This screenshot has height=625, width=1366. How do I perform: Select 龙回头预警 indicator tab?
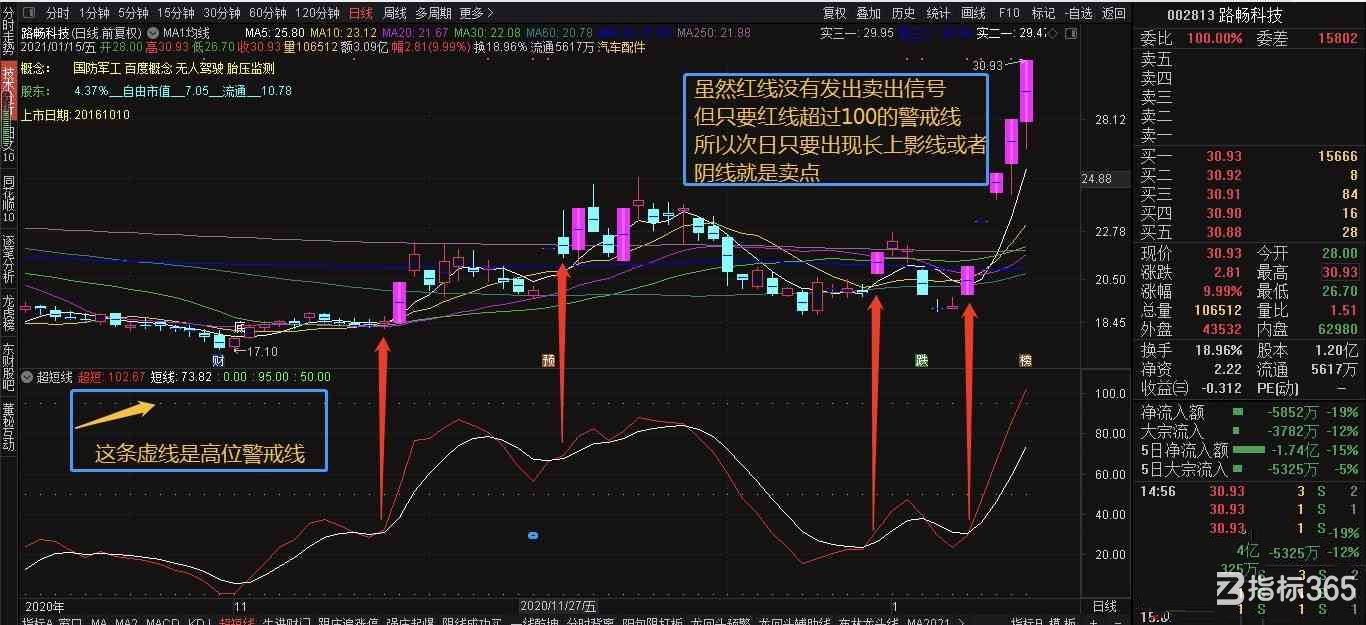point(721,620)
